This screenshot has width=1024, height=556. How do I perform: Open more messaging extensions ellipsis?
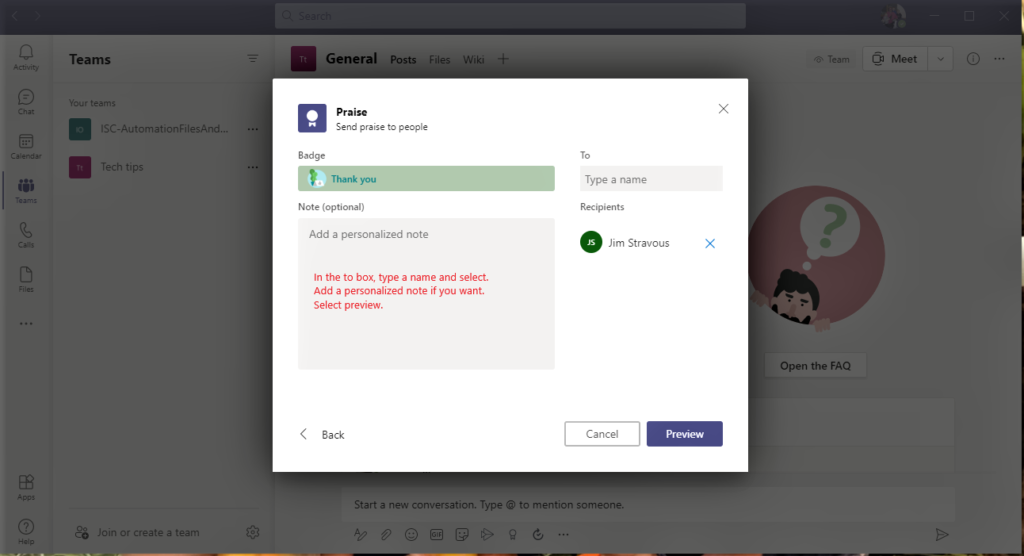point(563,534)
